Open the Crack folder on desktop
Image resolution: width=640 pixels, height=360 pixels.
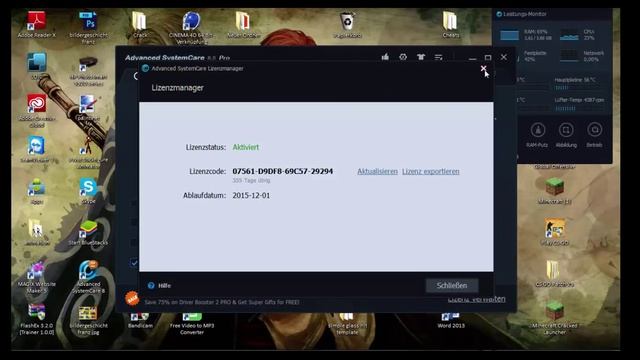tap(140, 24)
